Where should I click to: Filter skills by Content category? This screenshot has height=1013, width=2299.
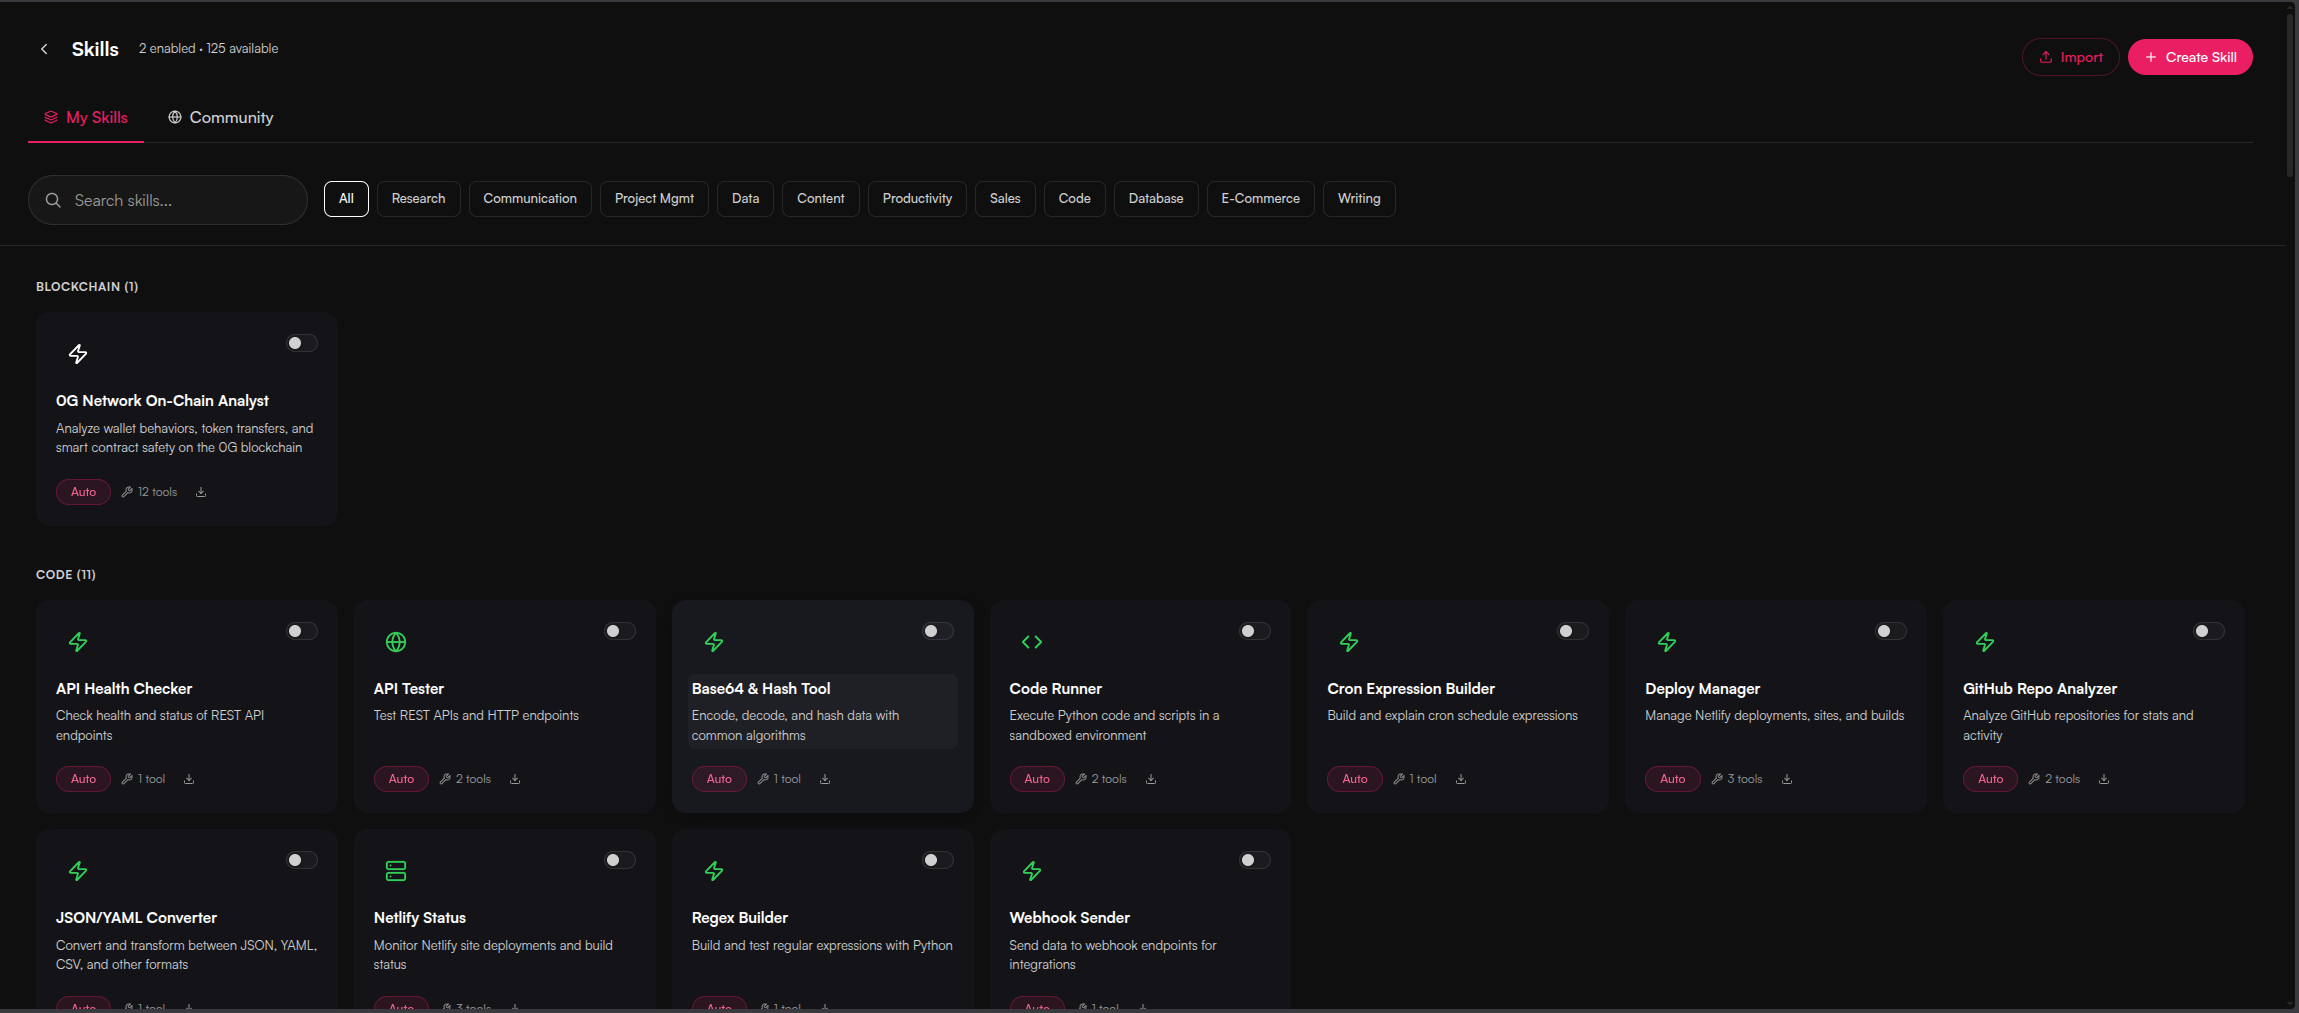[820, 199]
